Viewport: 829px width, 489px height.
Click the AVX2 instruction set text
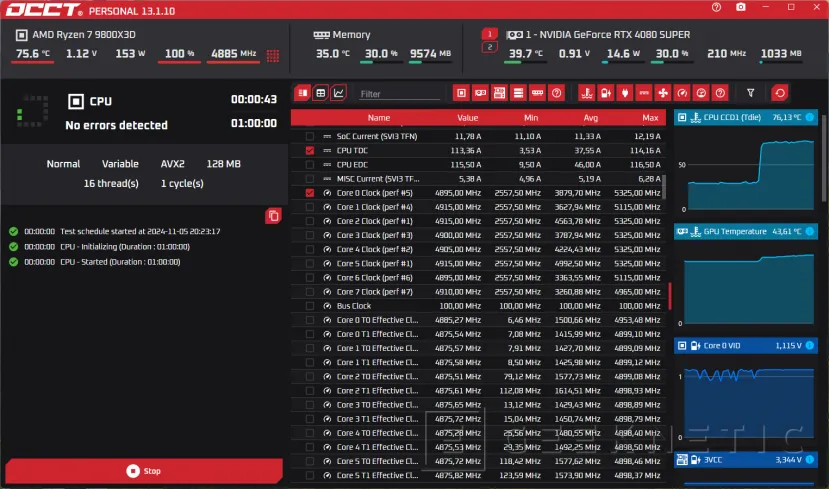(x=172, y=164)
